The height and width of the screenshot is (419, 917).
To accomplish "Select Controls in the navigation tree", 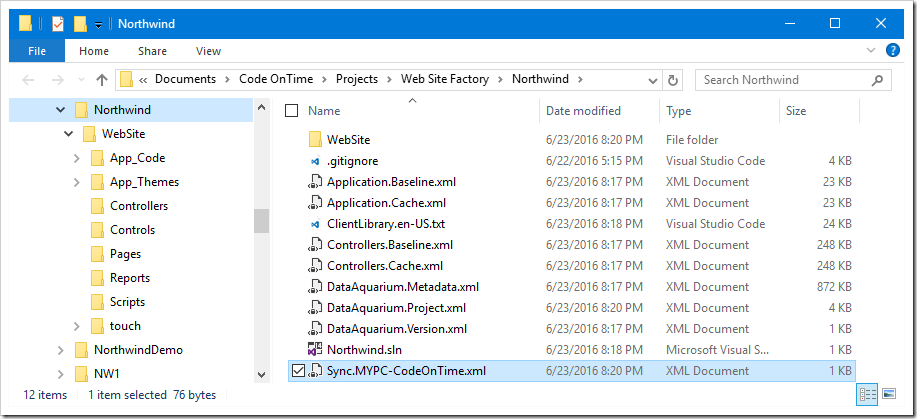I will (x=132, y=230).
